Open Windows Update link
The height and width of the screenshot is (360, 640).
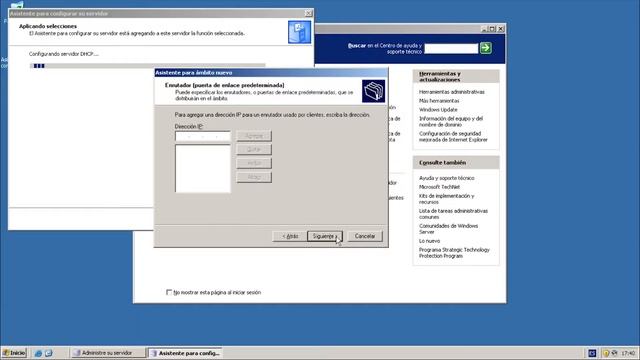(x=438, y=110)
